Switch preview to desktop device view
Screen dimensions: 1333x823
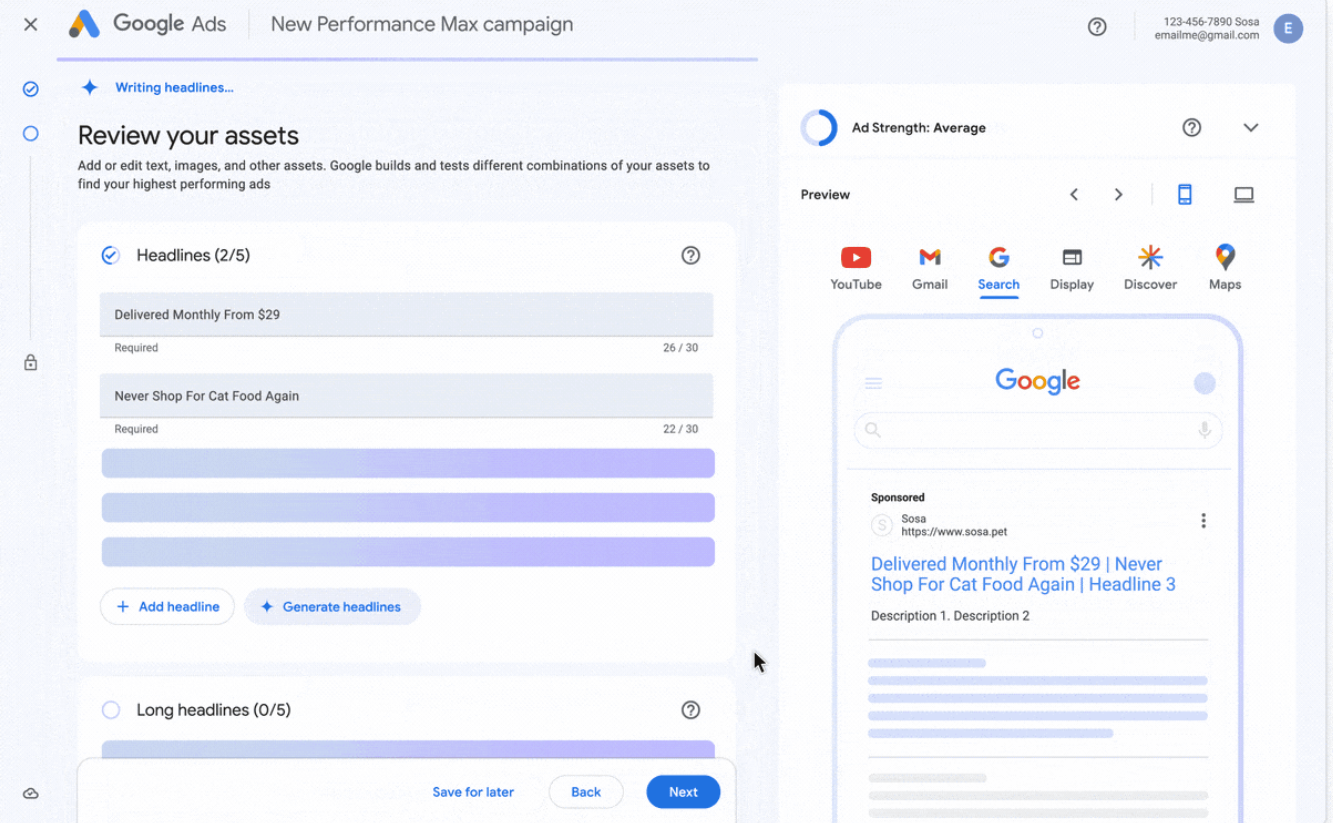(1243, 195)
